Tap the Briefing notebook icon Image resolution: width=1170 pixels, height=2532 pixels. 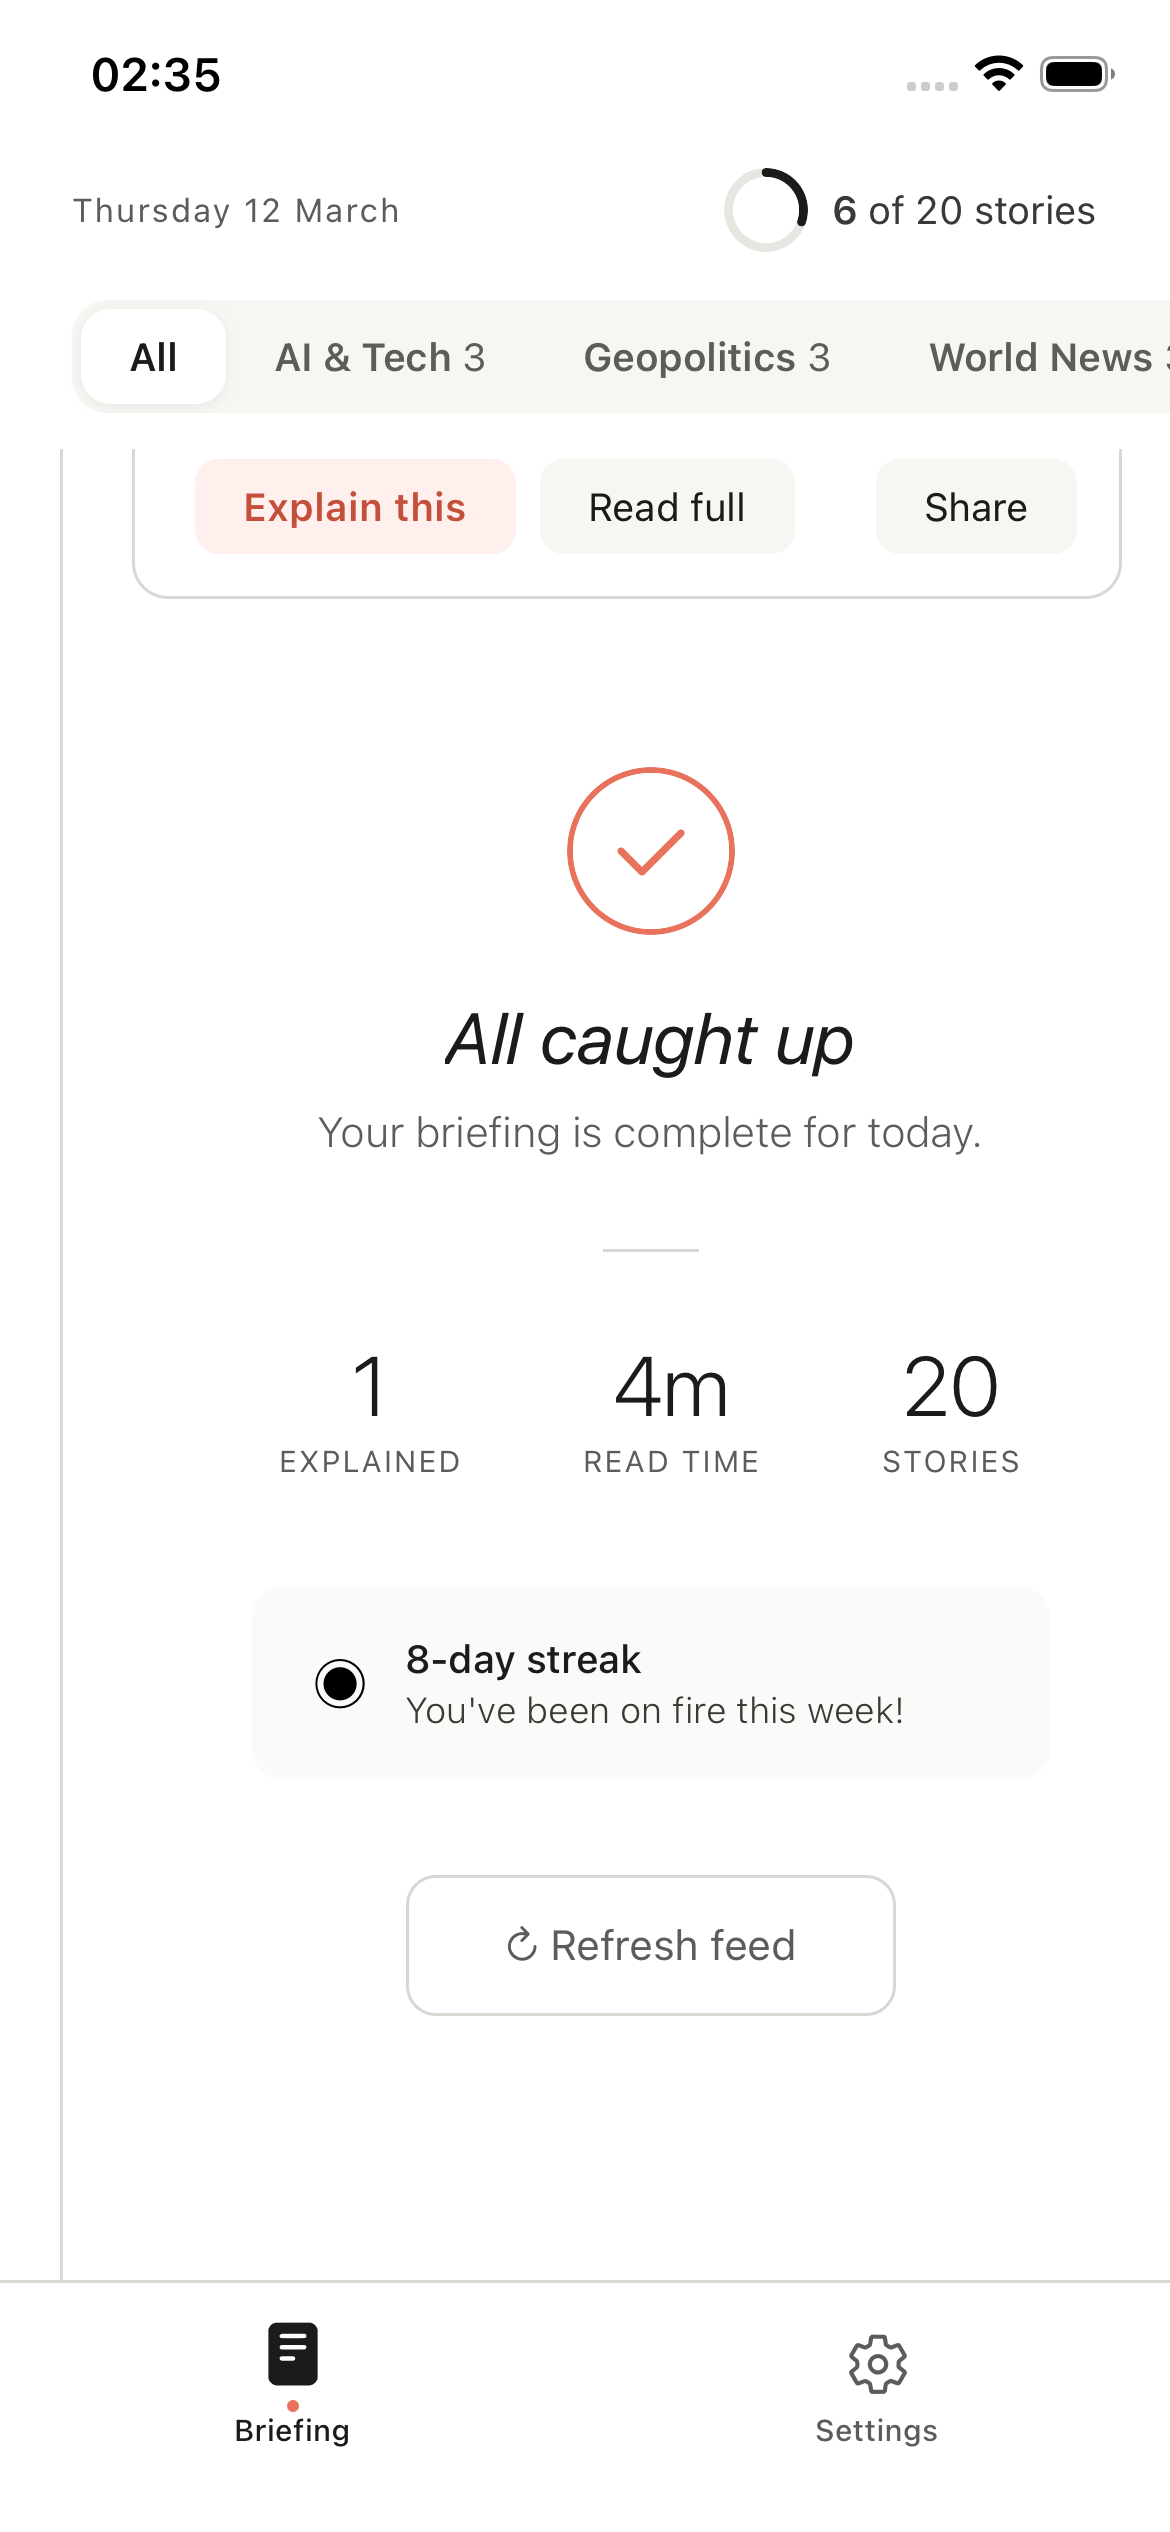pyautogui.click(x=292, y=2353)
